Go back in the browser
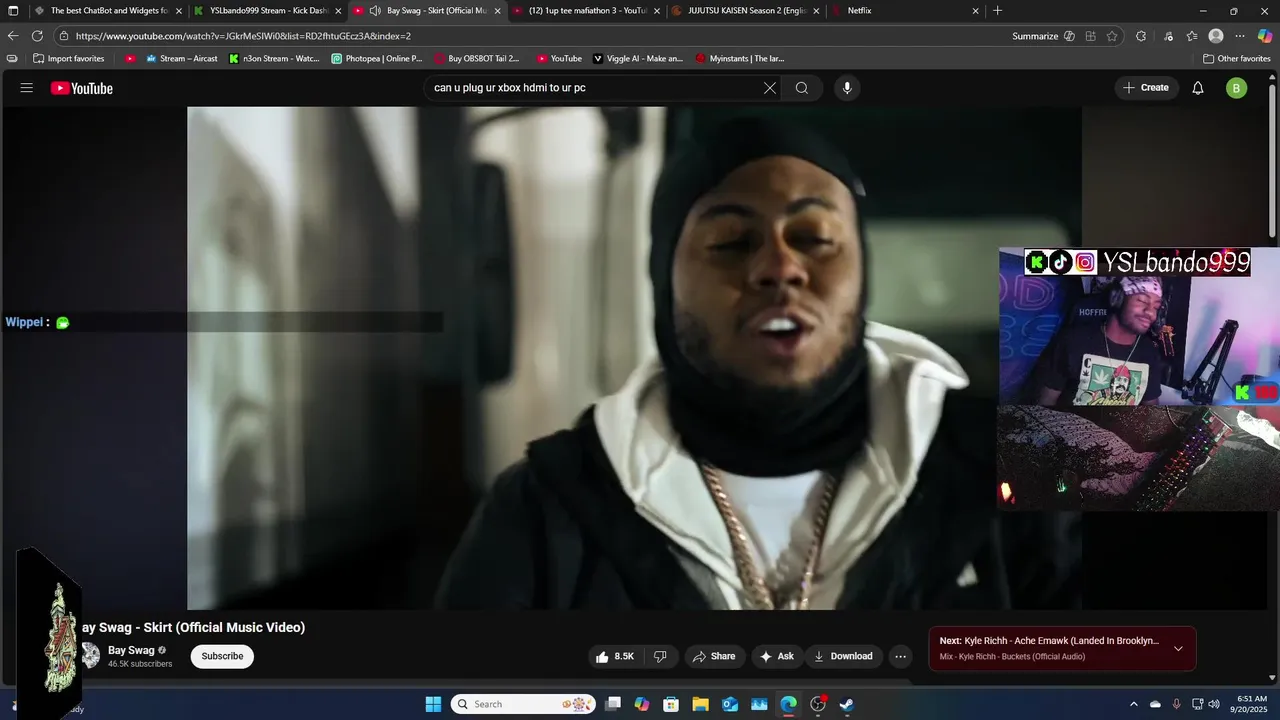The image size is (1280, 720). click(x=13, y=36)
